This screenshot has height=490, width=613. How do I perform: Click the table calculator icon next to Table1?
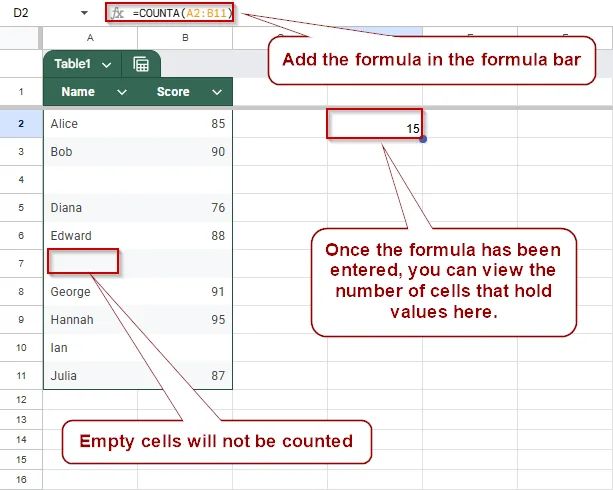click(141, 65)
